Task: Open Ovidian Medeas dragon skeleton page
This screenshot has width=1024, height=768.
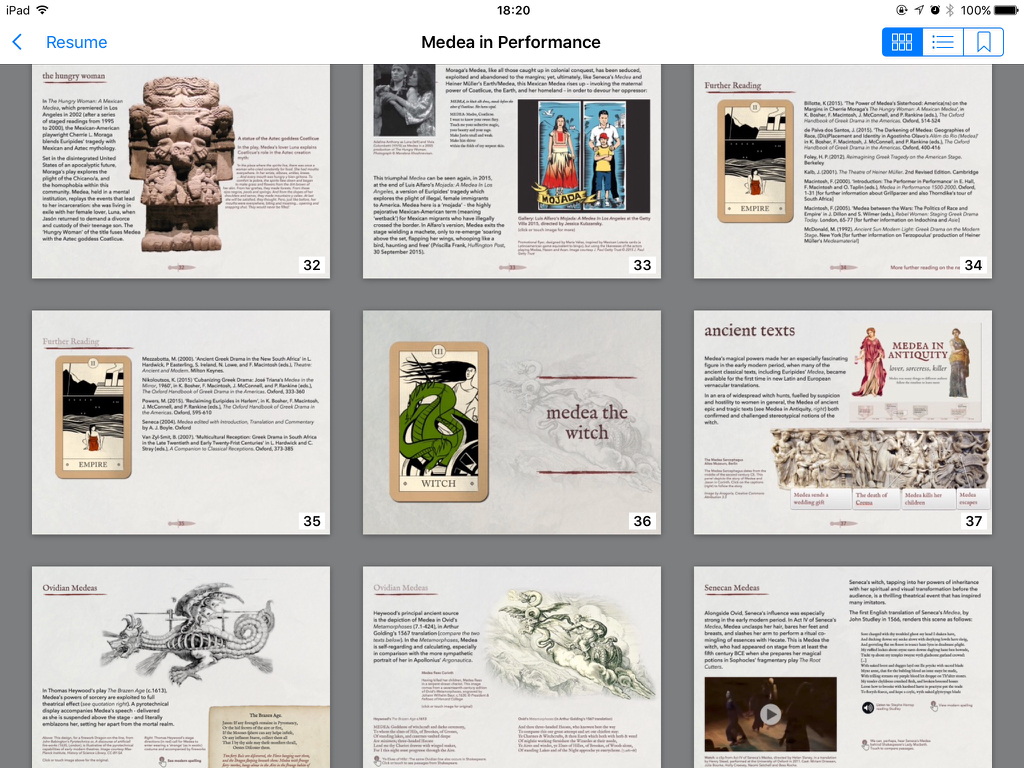Action: pyautogui.click(x=181, y=667)
